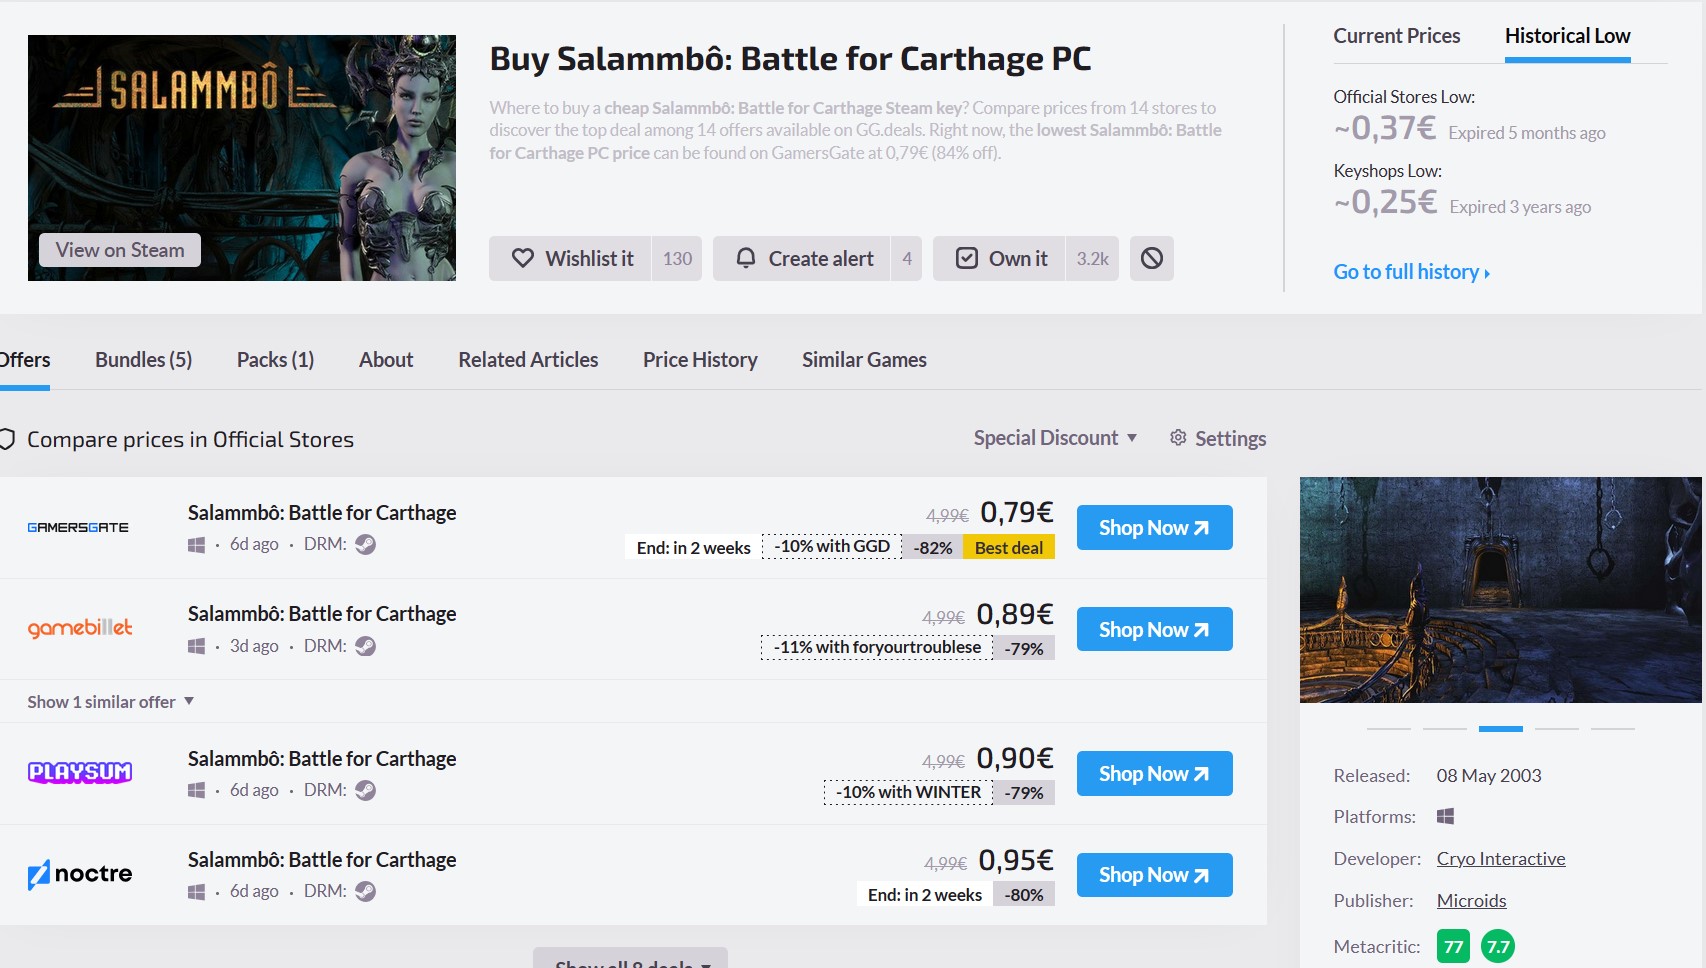
Task: Click the Playsum store logo
Action: point(80,772)
